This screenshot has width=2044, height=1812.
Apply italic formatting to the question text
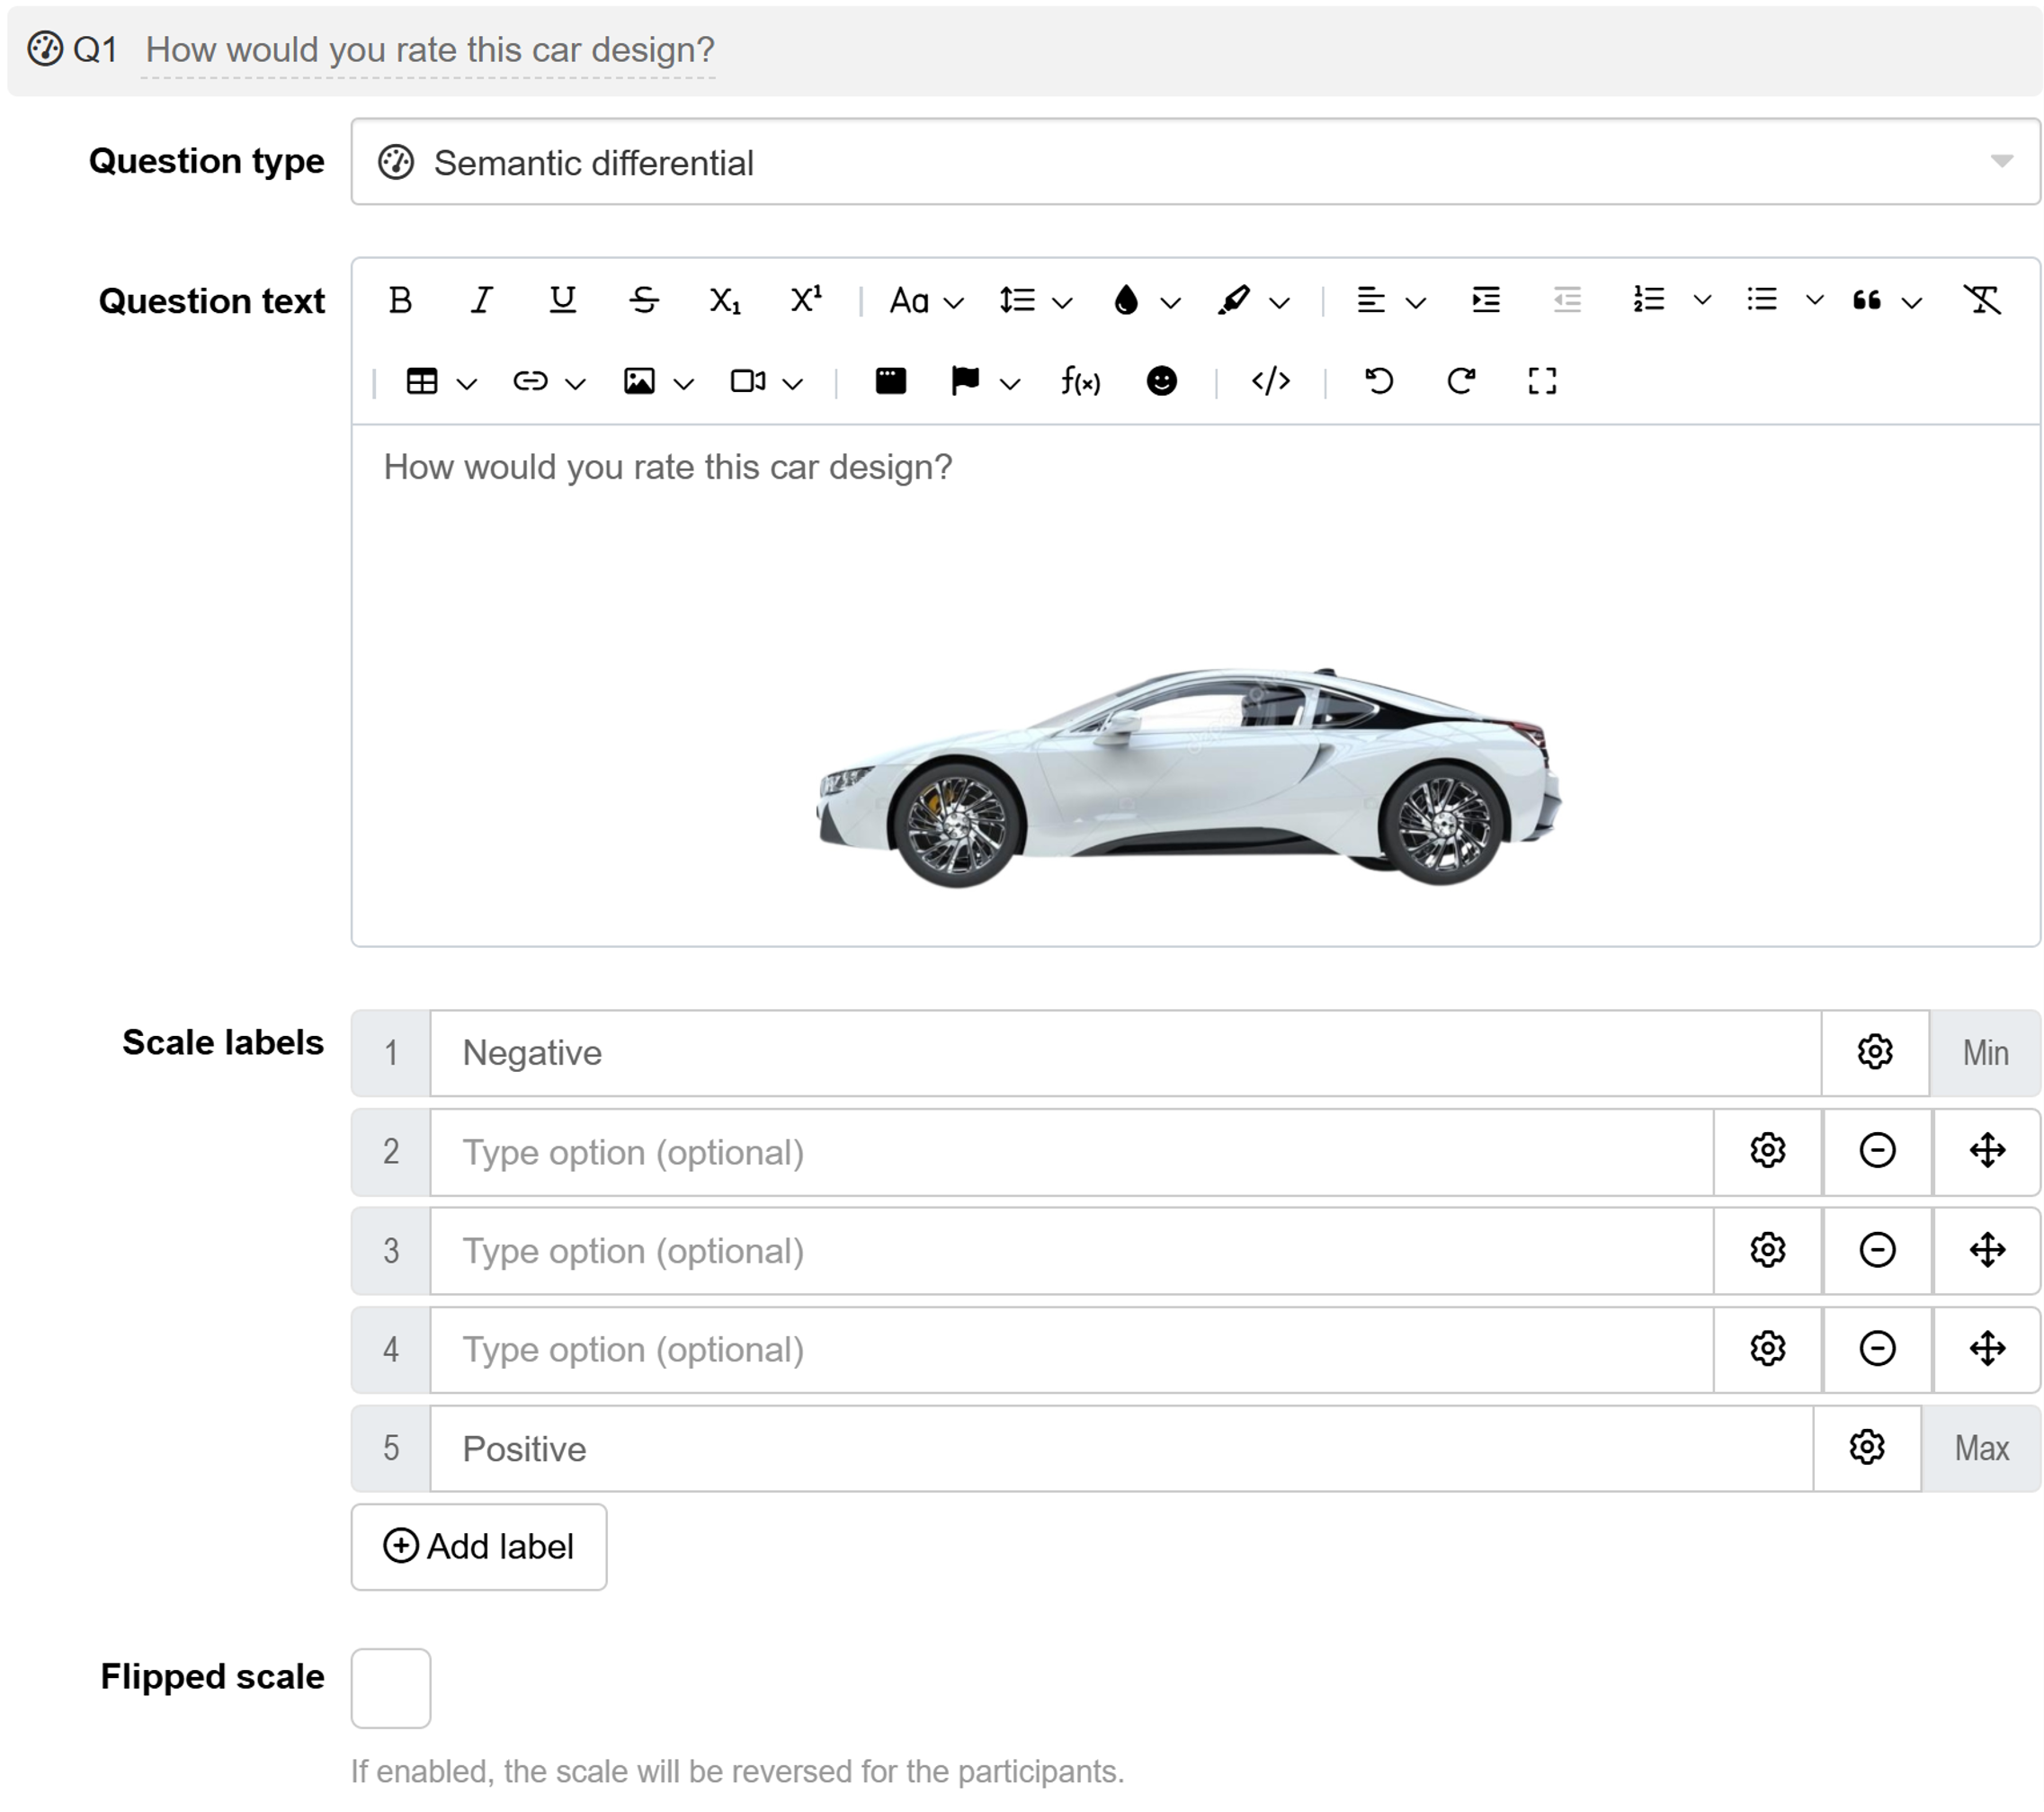(x=480, y=299)
